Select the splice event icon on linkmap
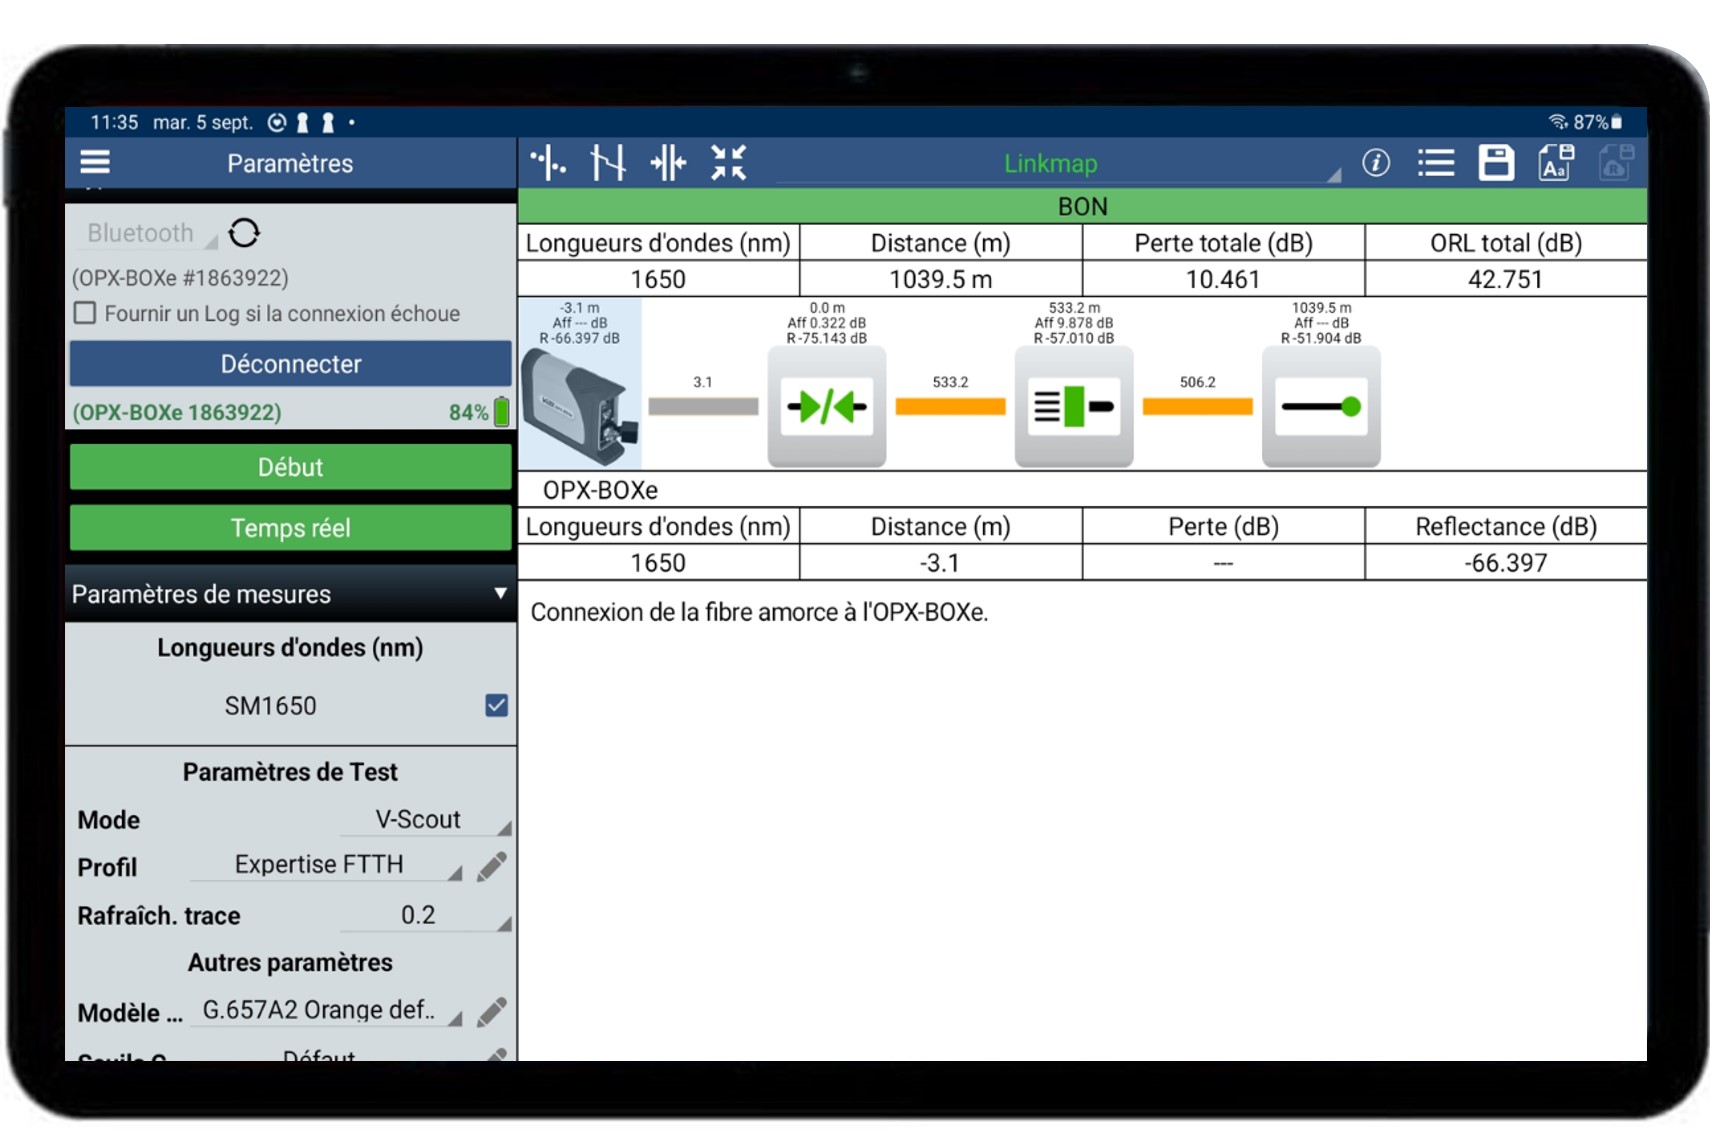This screenshot has width=1732, height=1131. pos(826,407)
